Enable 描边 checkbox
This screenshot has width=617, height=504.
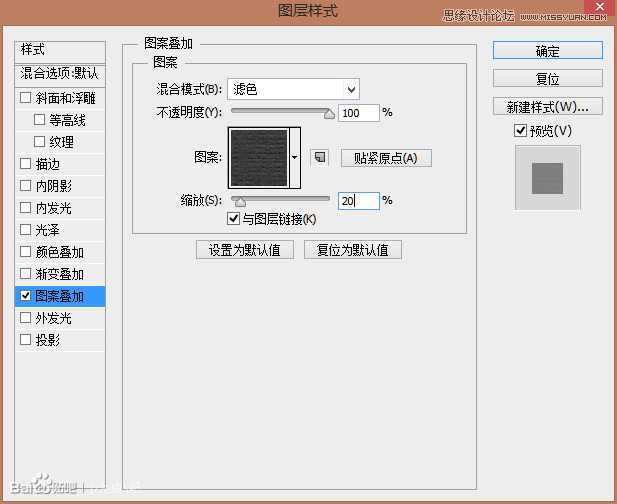click(x=26, y=164)
